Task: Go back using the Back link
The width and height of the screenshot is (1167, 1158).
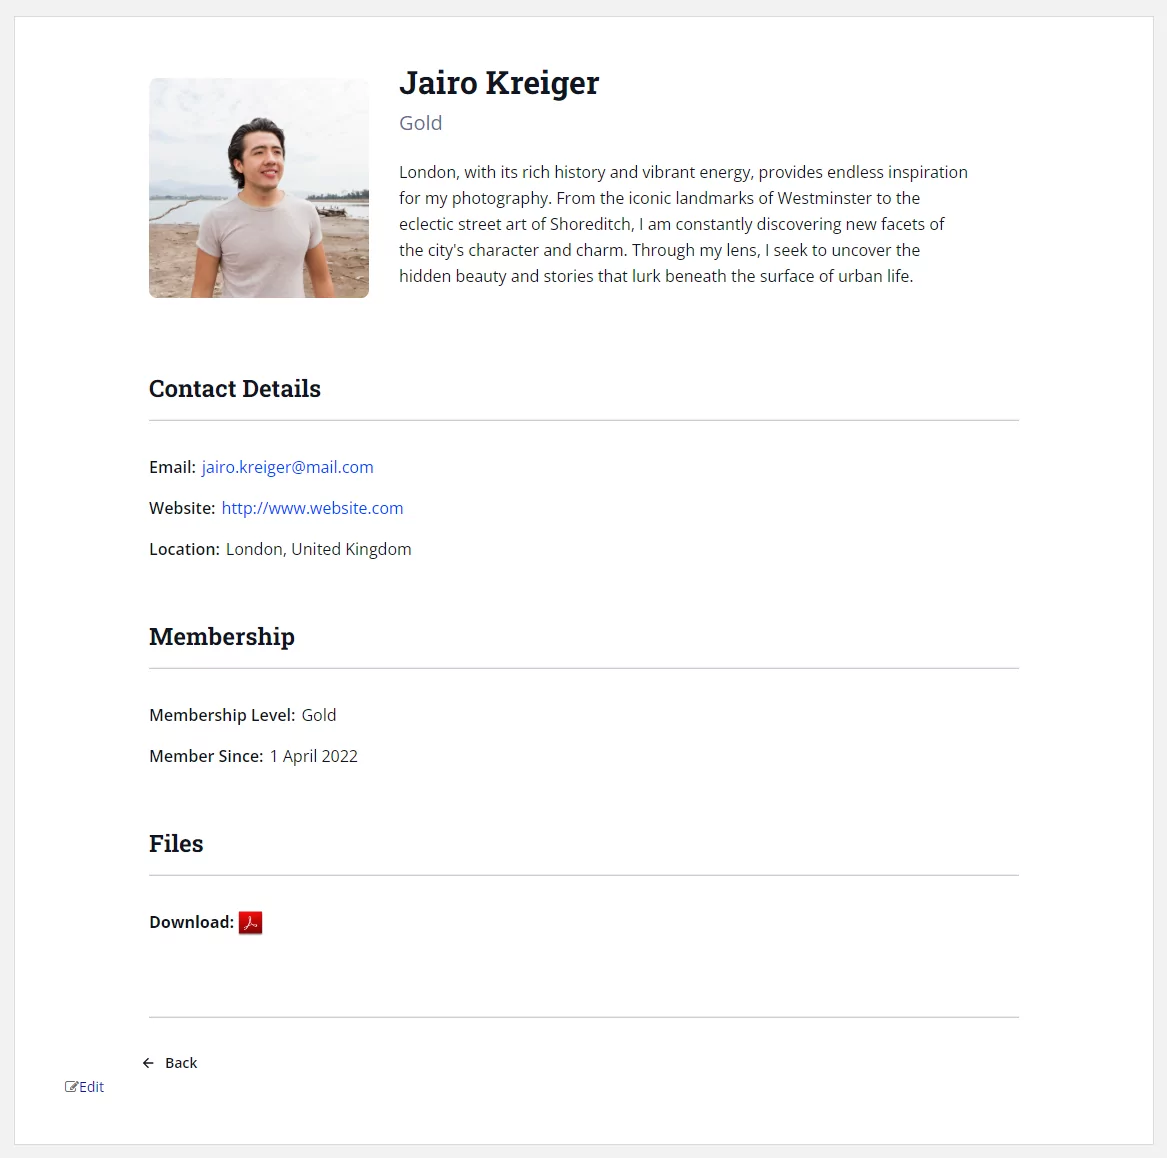Action: pyautogui.click(x=170, y=1063)
